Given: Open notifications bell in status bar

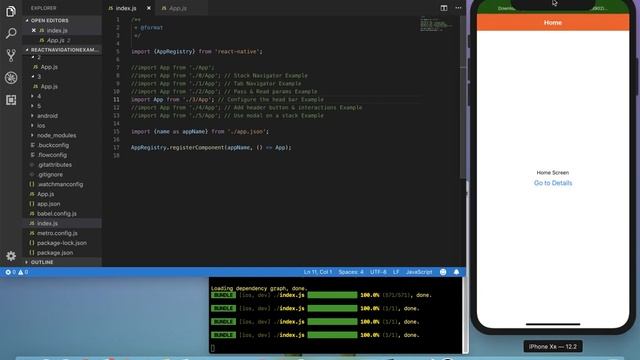Looking at the screenshot, I should click(x=456, y=272).
